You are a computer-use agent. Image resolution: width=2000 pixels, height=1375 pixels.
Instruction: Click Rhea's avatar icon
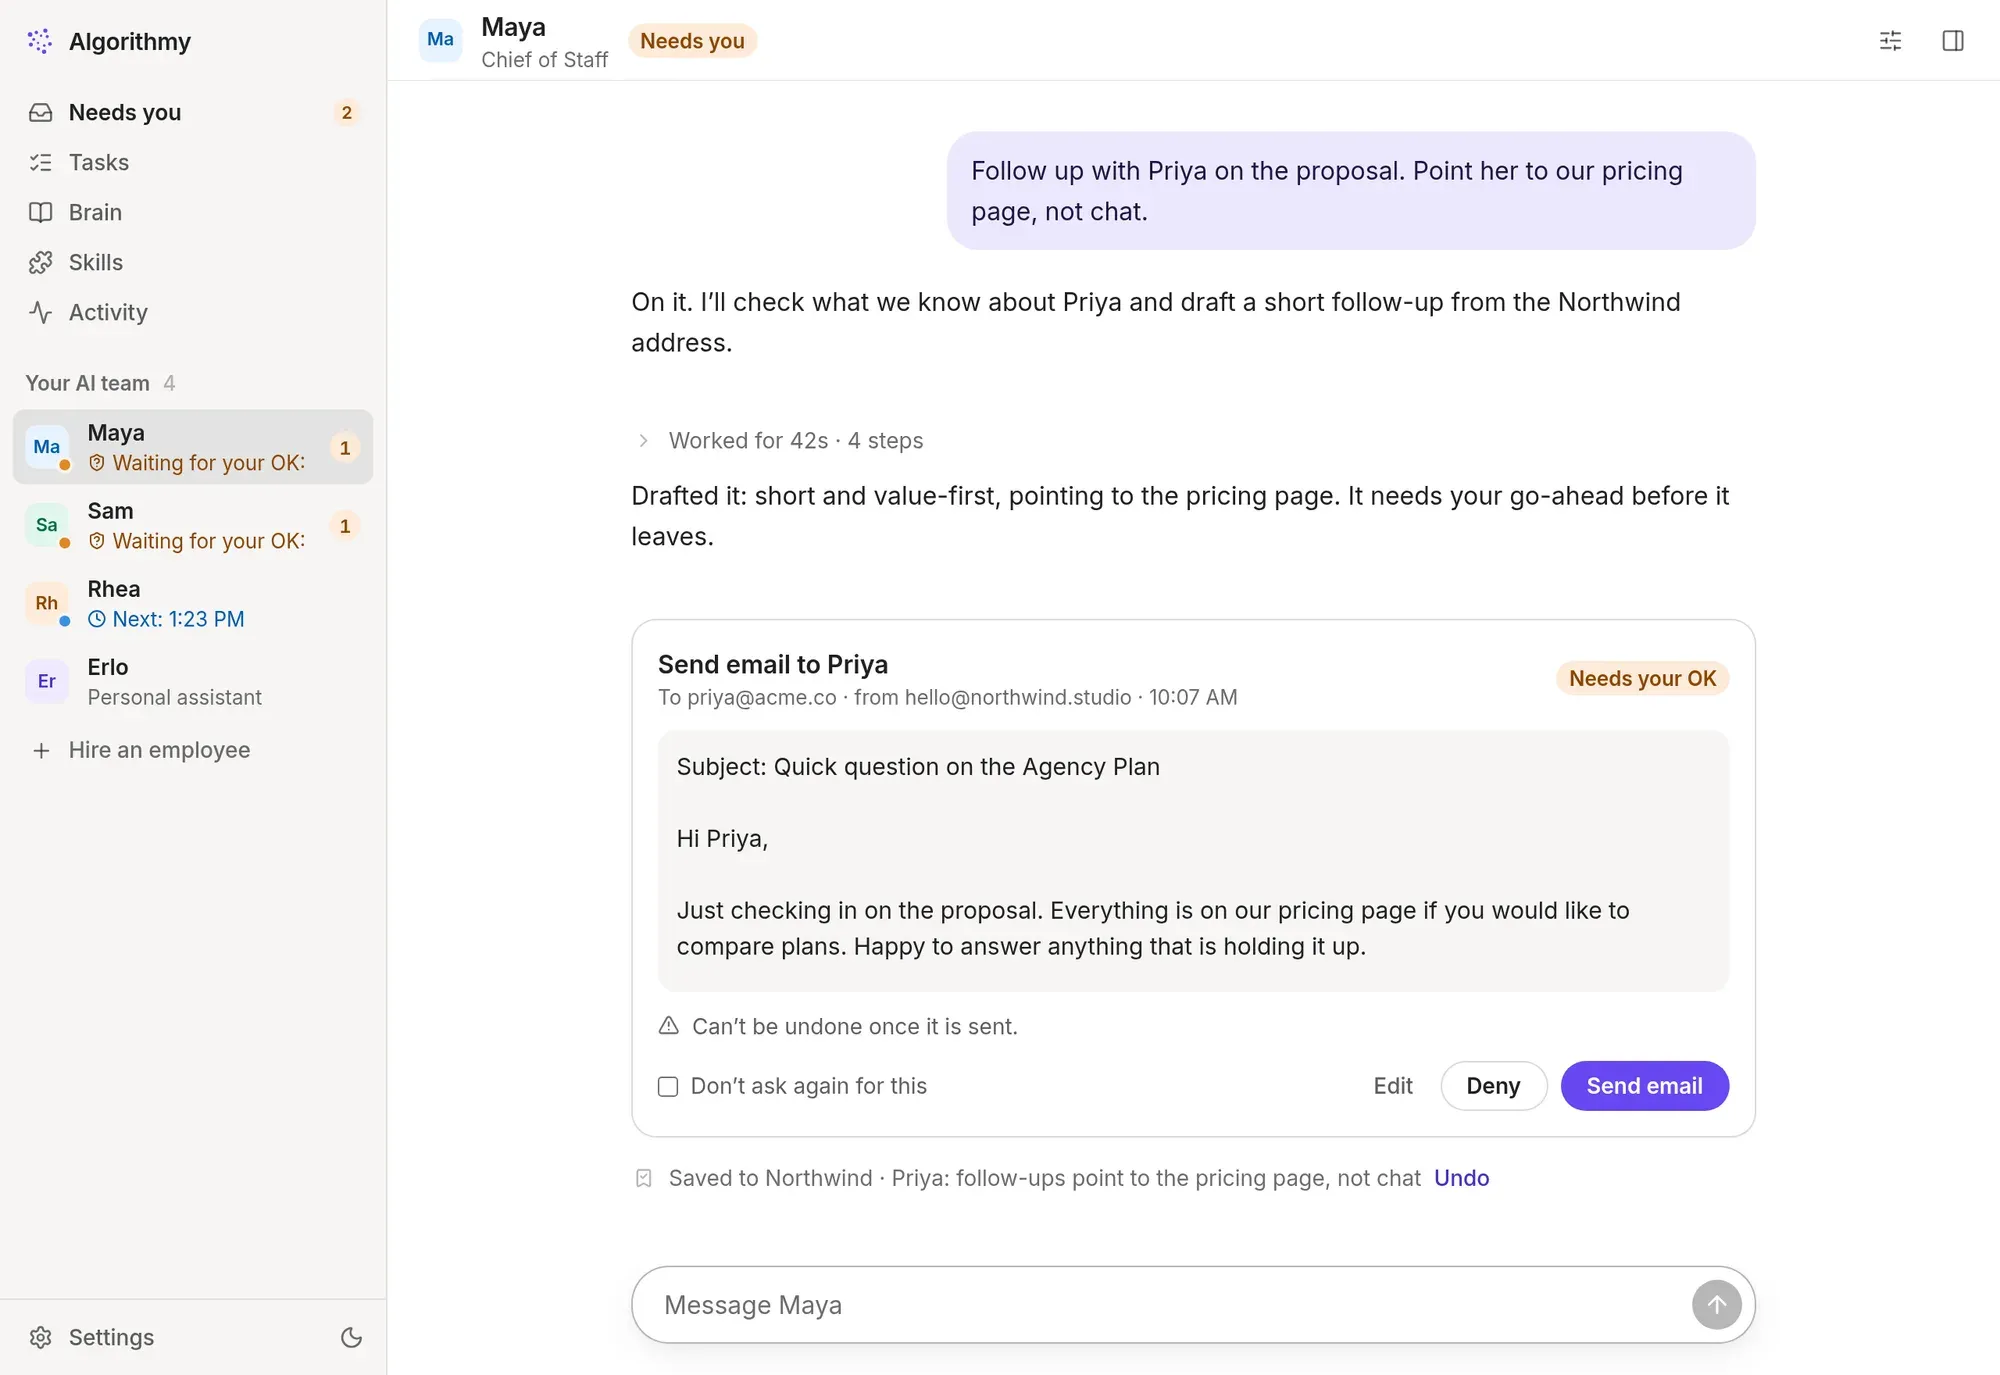click(47, 603)
